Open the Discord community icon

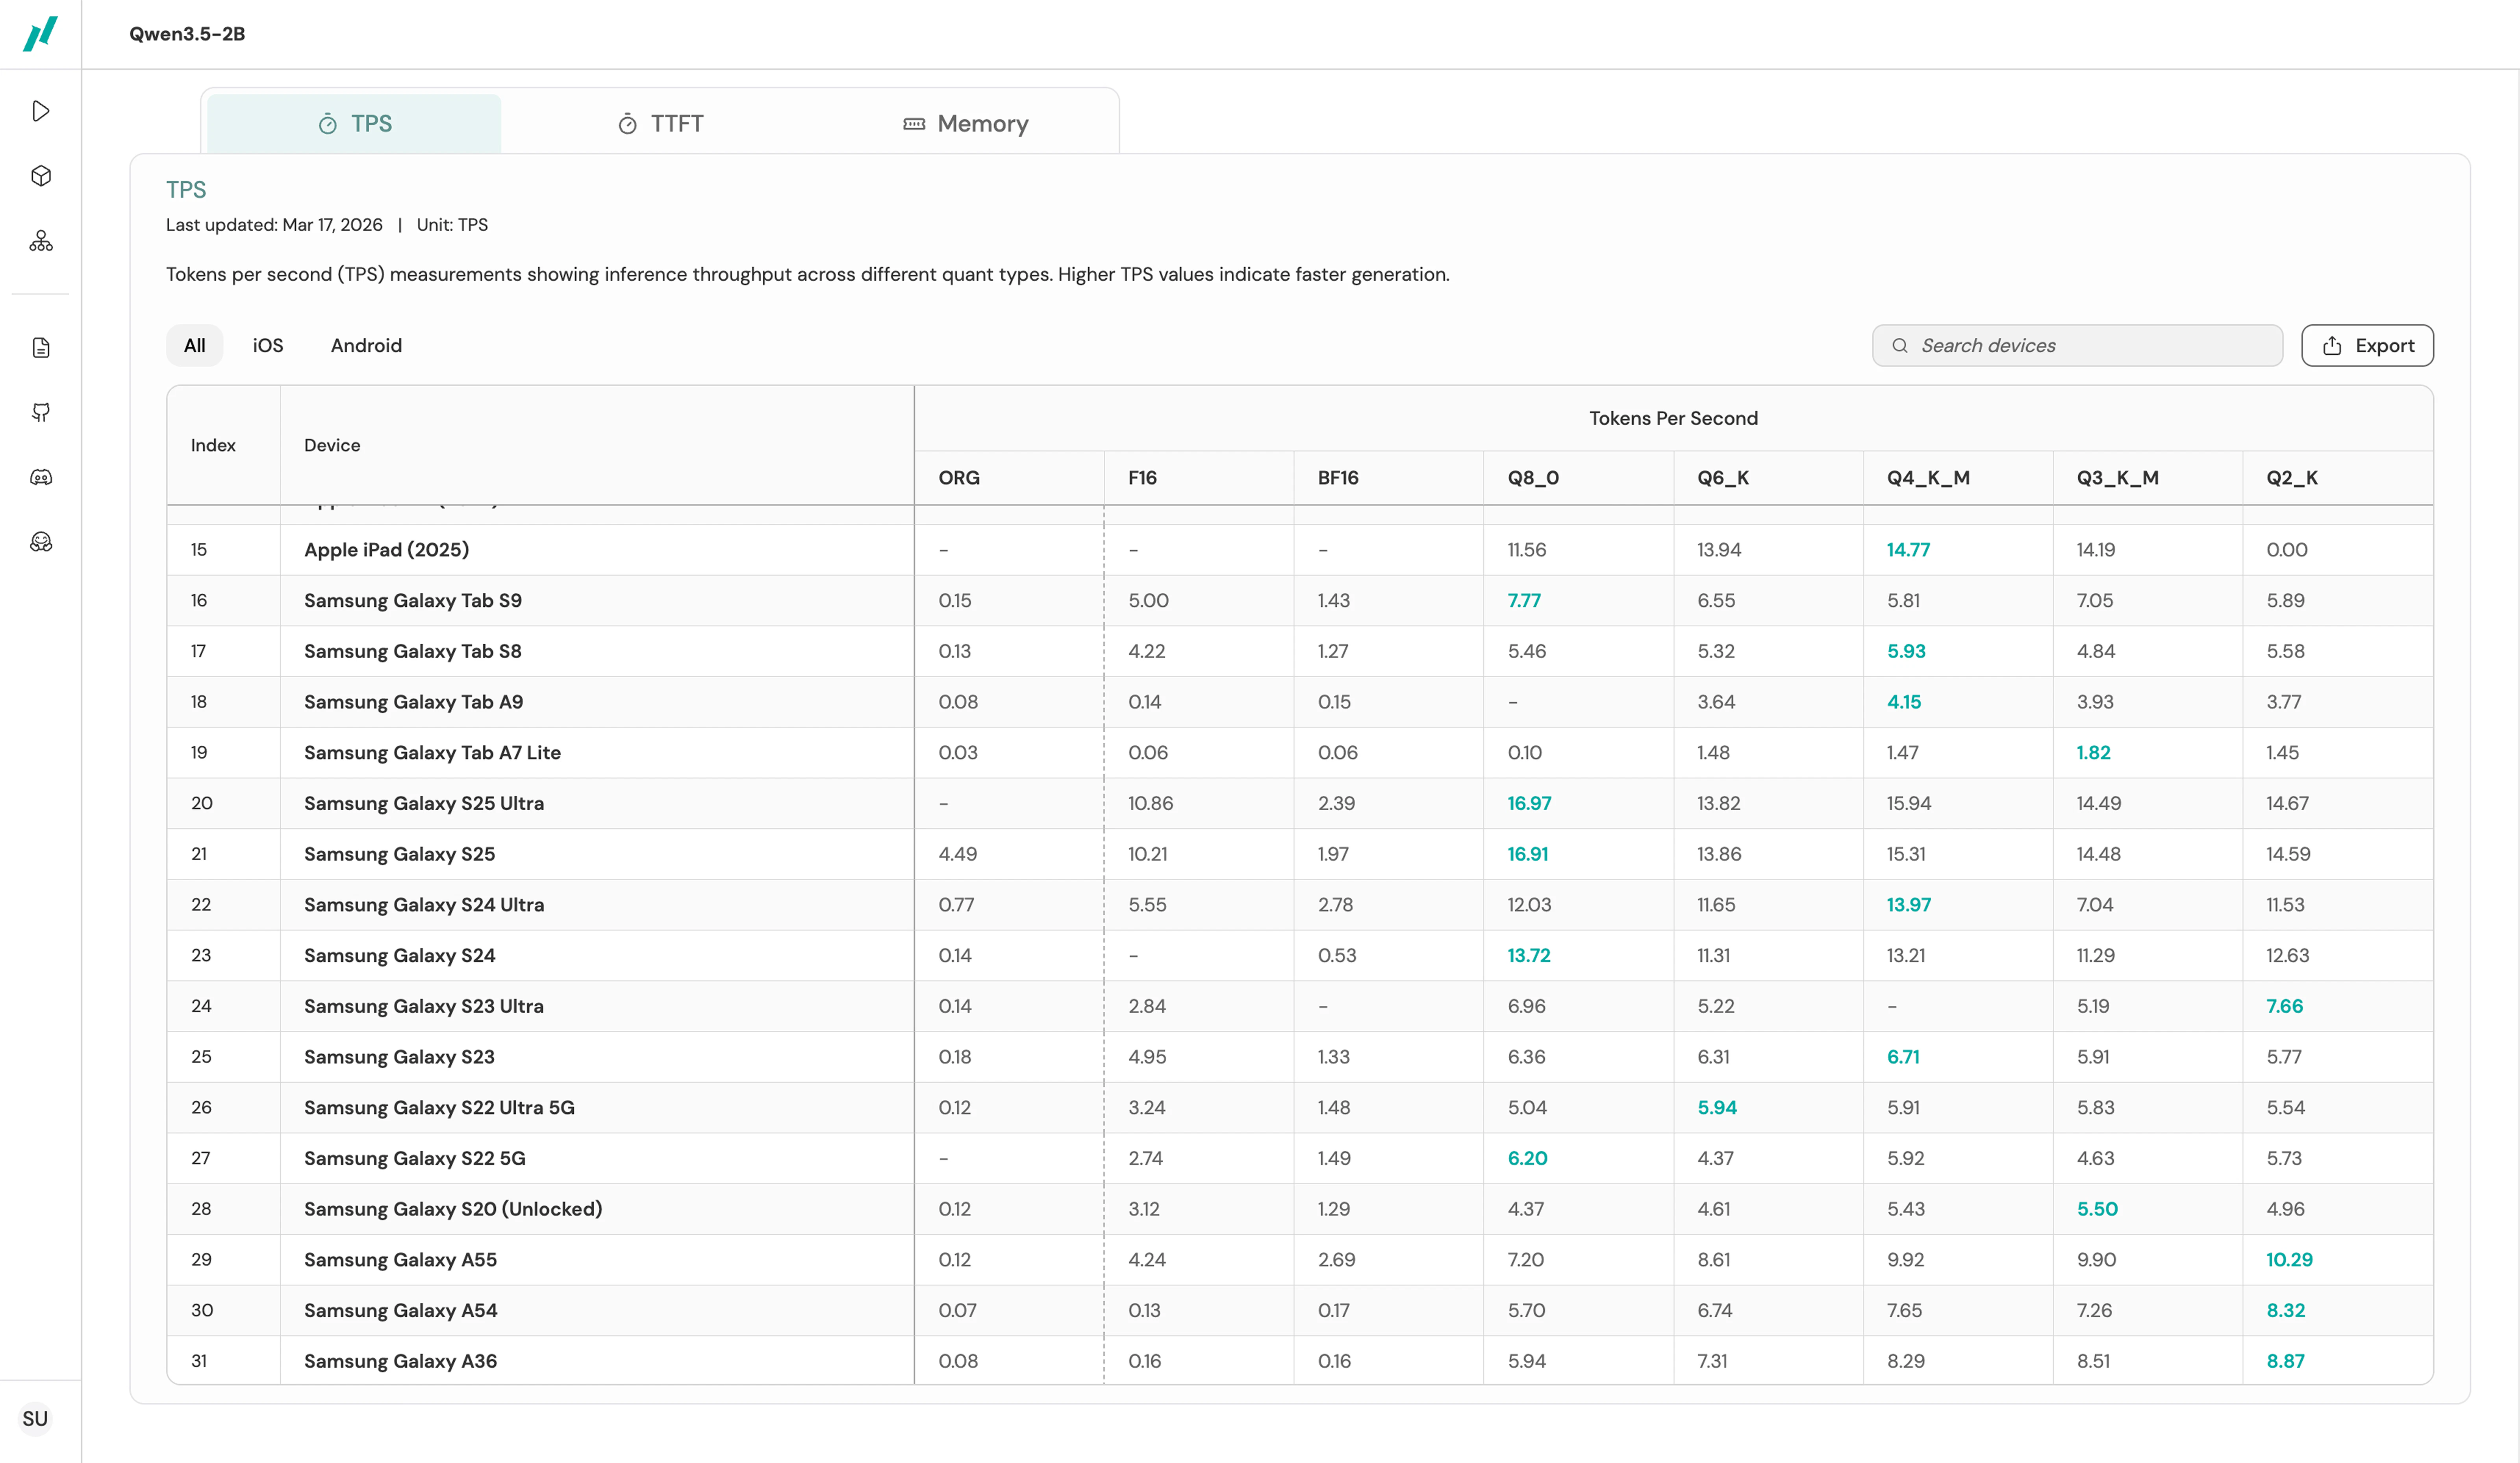[x=40, y=477]
